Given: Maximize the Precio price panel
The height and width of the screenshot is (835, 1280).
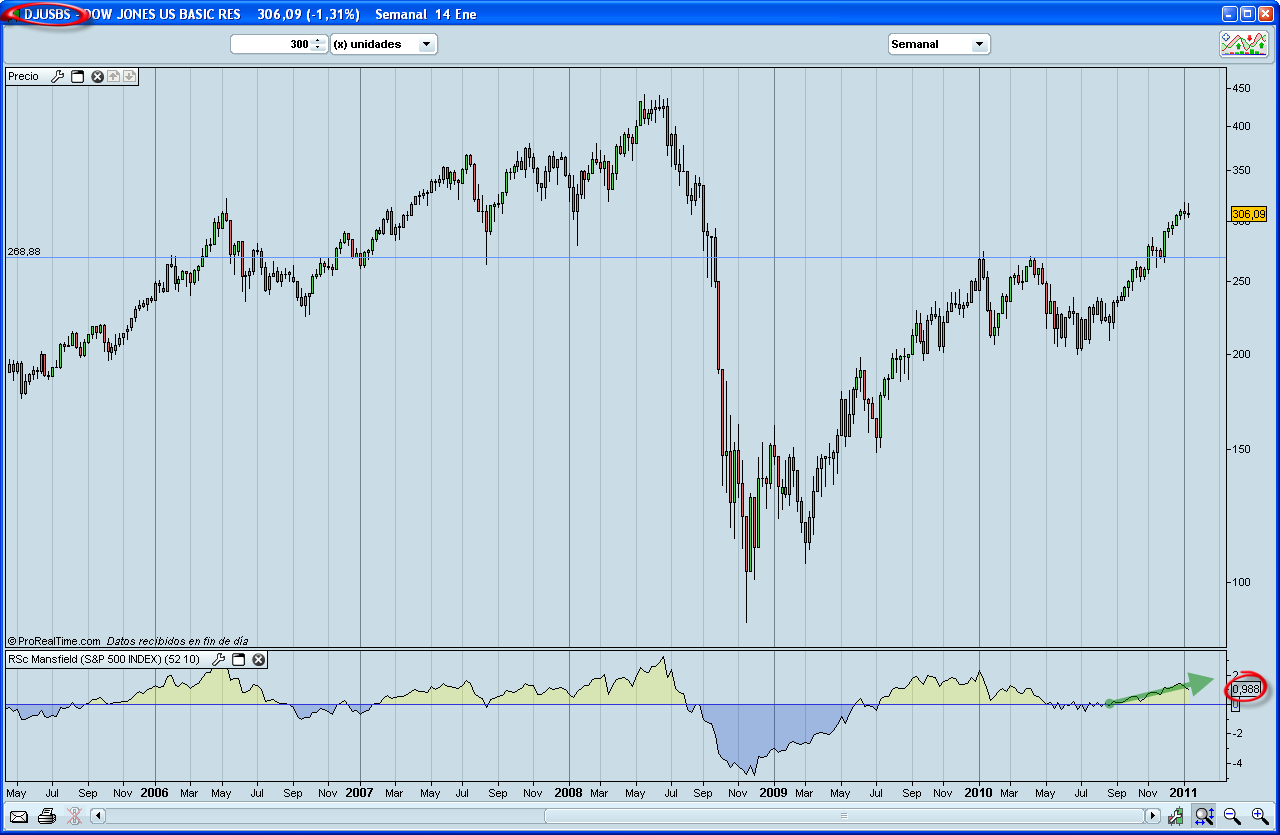Looking at the screenshot, I should 78,76.
